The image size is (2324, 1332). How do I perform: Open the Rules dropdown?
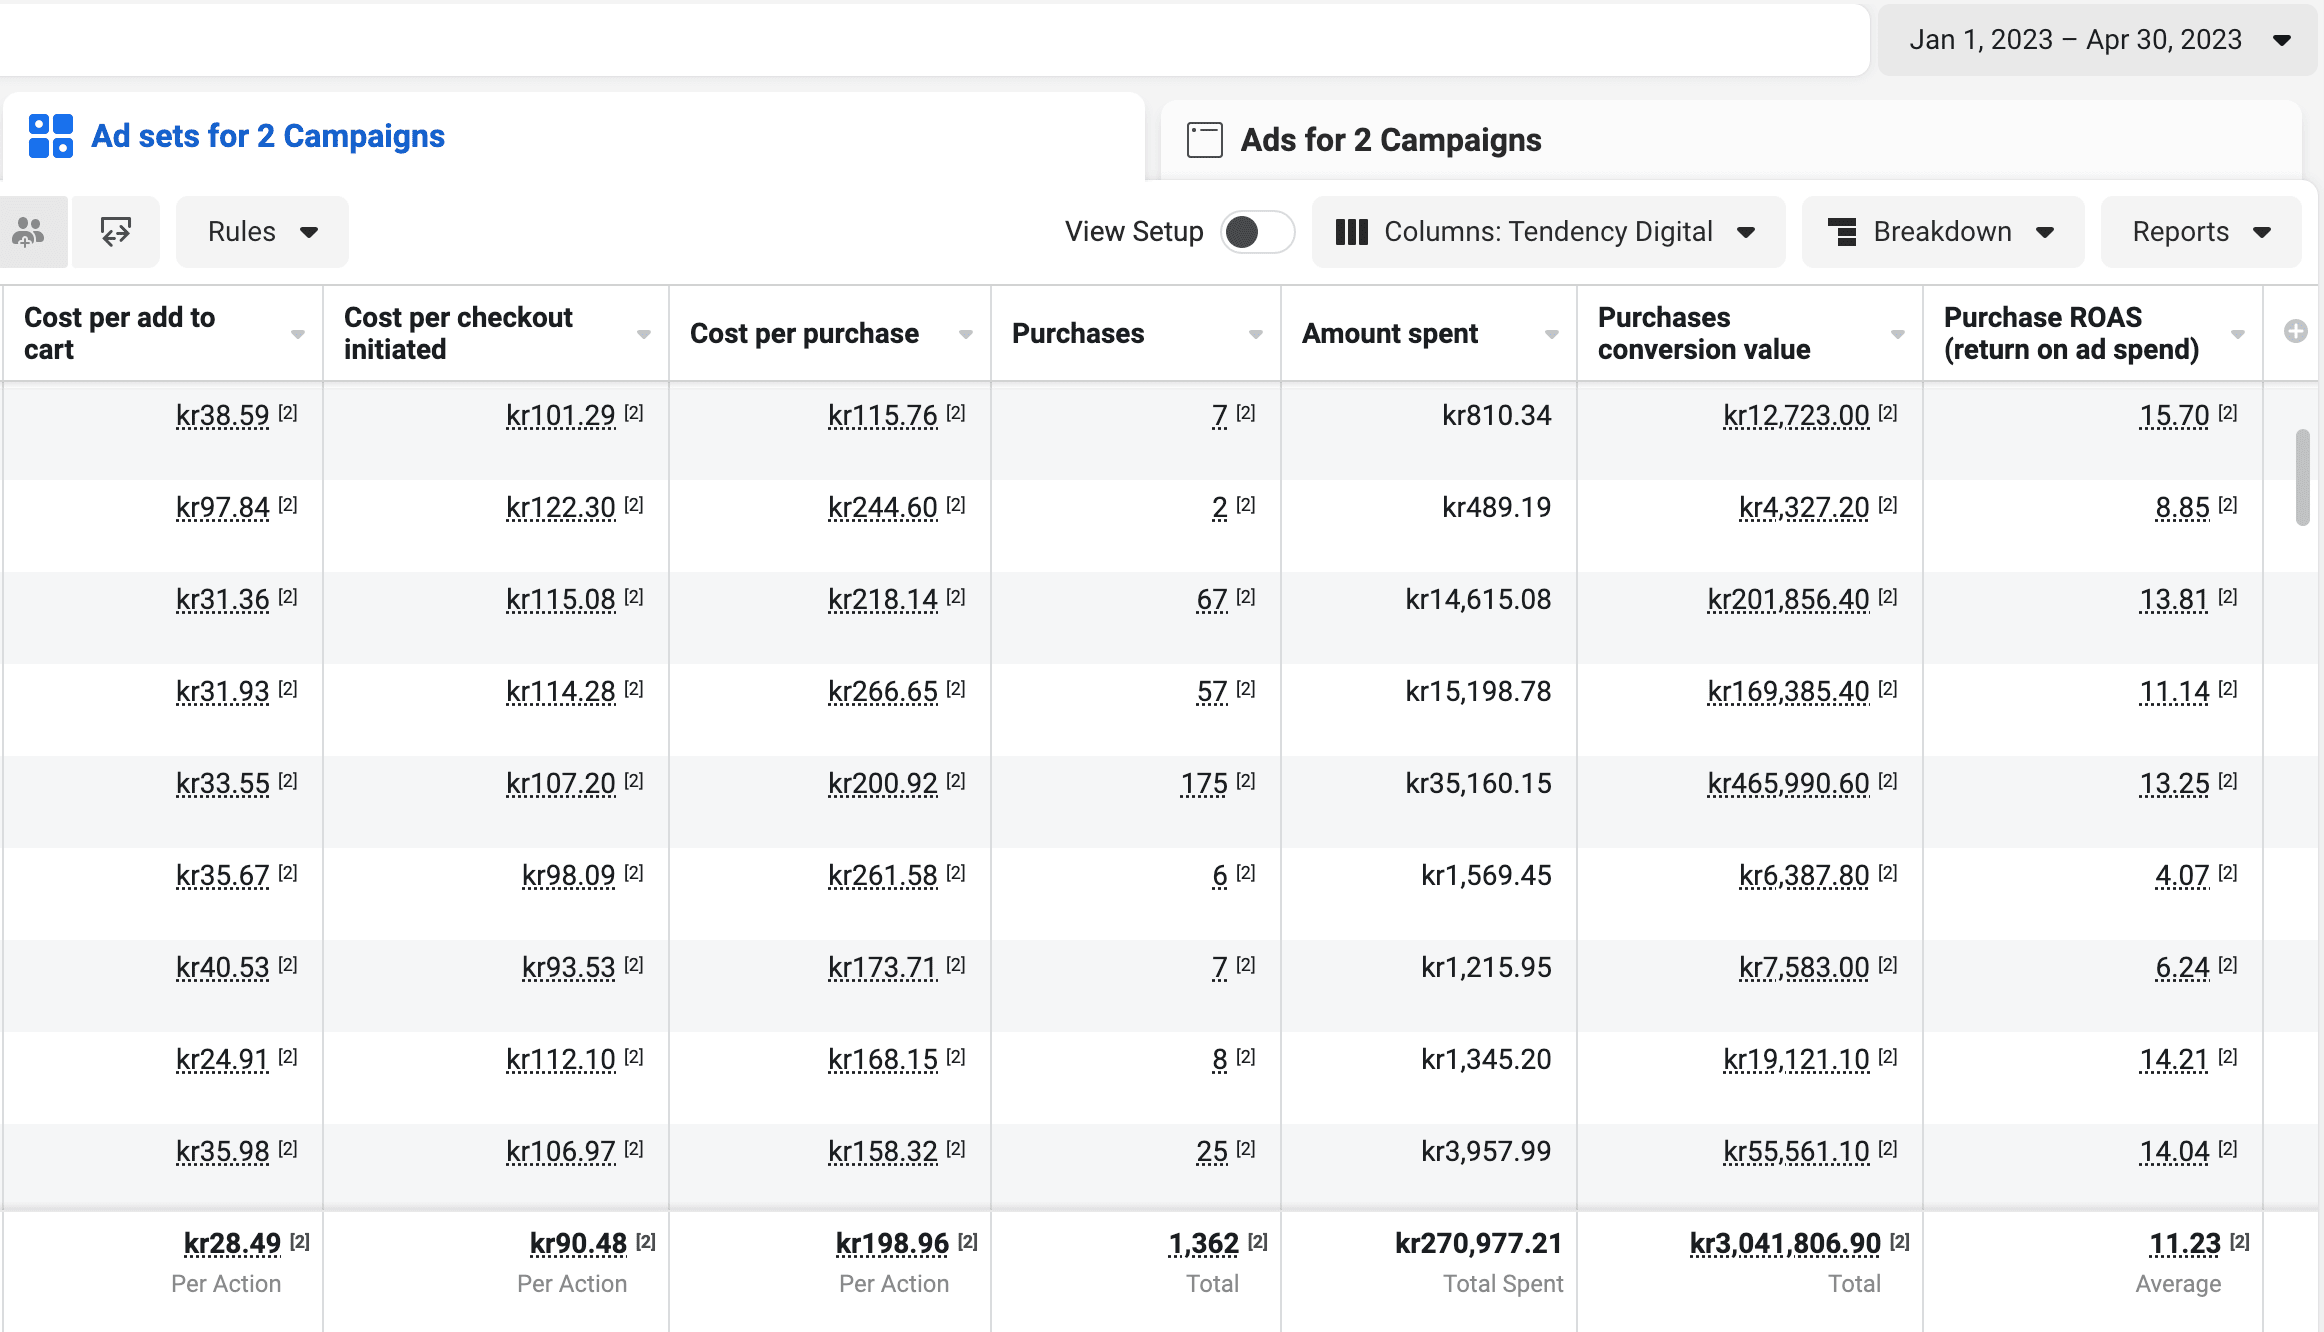coord(262,232)
